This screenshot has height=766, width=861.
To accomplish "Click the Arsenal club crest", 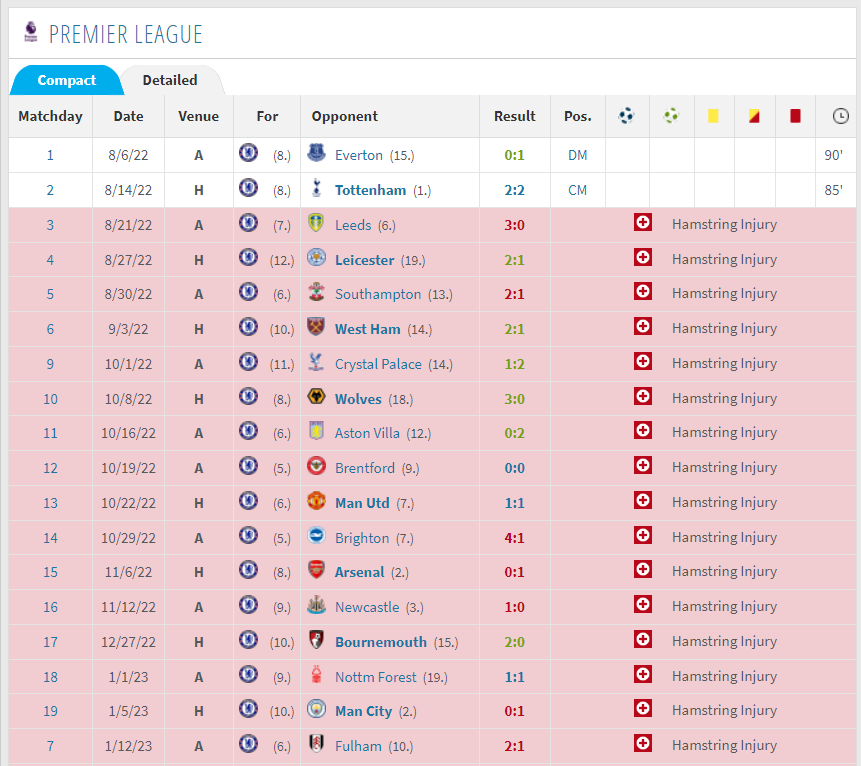I will pyautogui.click(x=316, y=570).
